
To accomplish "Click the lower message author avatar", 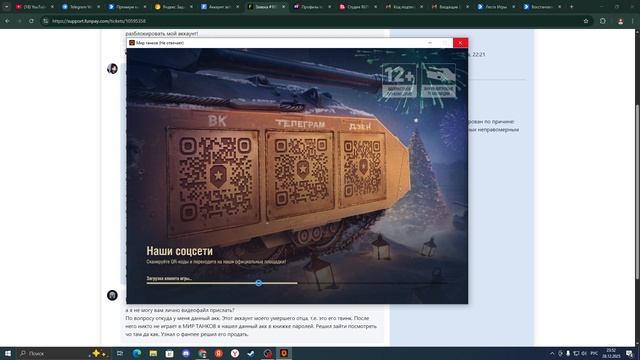I will click(112, 295).
